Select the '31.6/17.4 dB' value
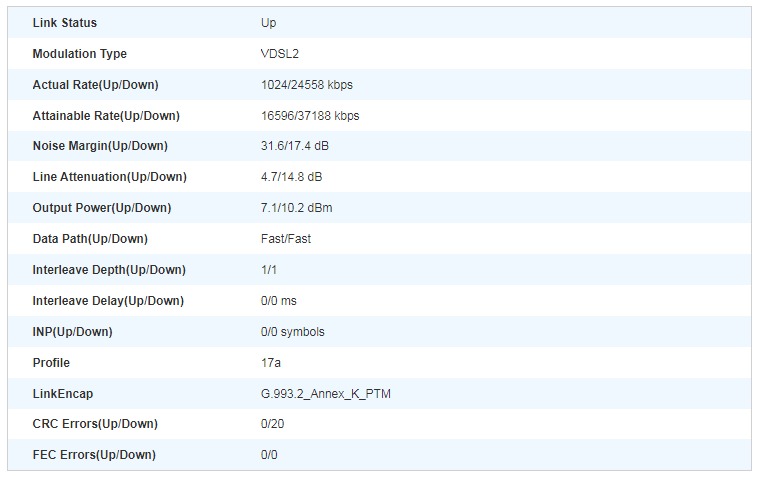Screen dimensions: 768x479 (295, 146)
